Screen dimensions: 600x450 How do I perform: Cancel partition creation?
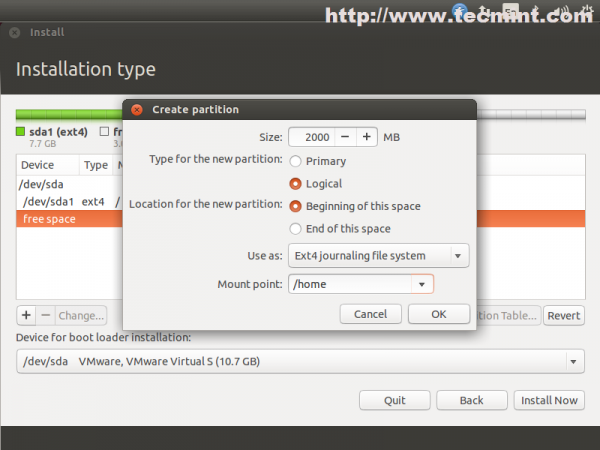click(370, 314)
